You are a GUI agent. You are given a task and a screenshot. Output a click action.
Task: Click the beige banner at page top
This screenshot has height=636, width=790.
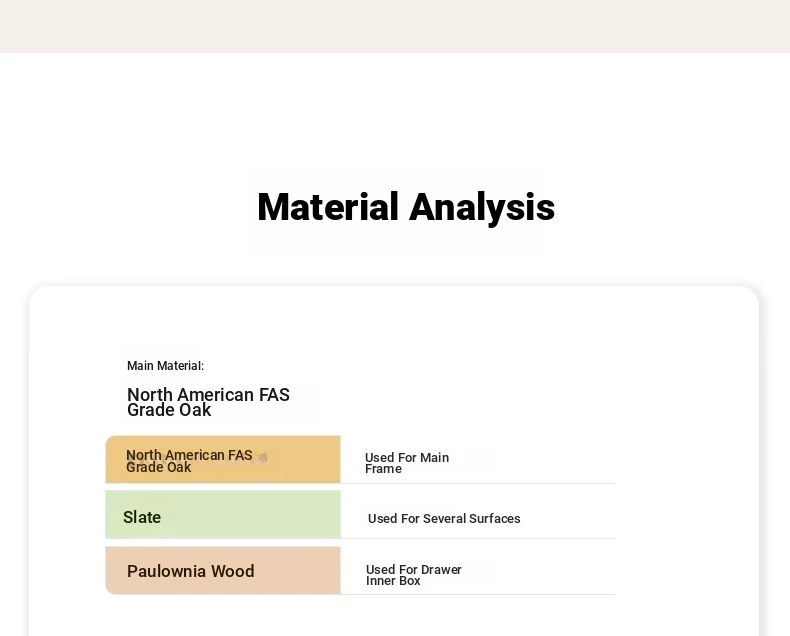tap(395, 26)
